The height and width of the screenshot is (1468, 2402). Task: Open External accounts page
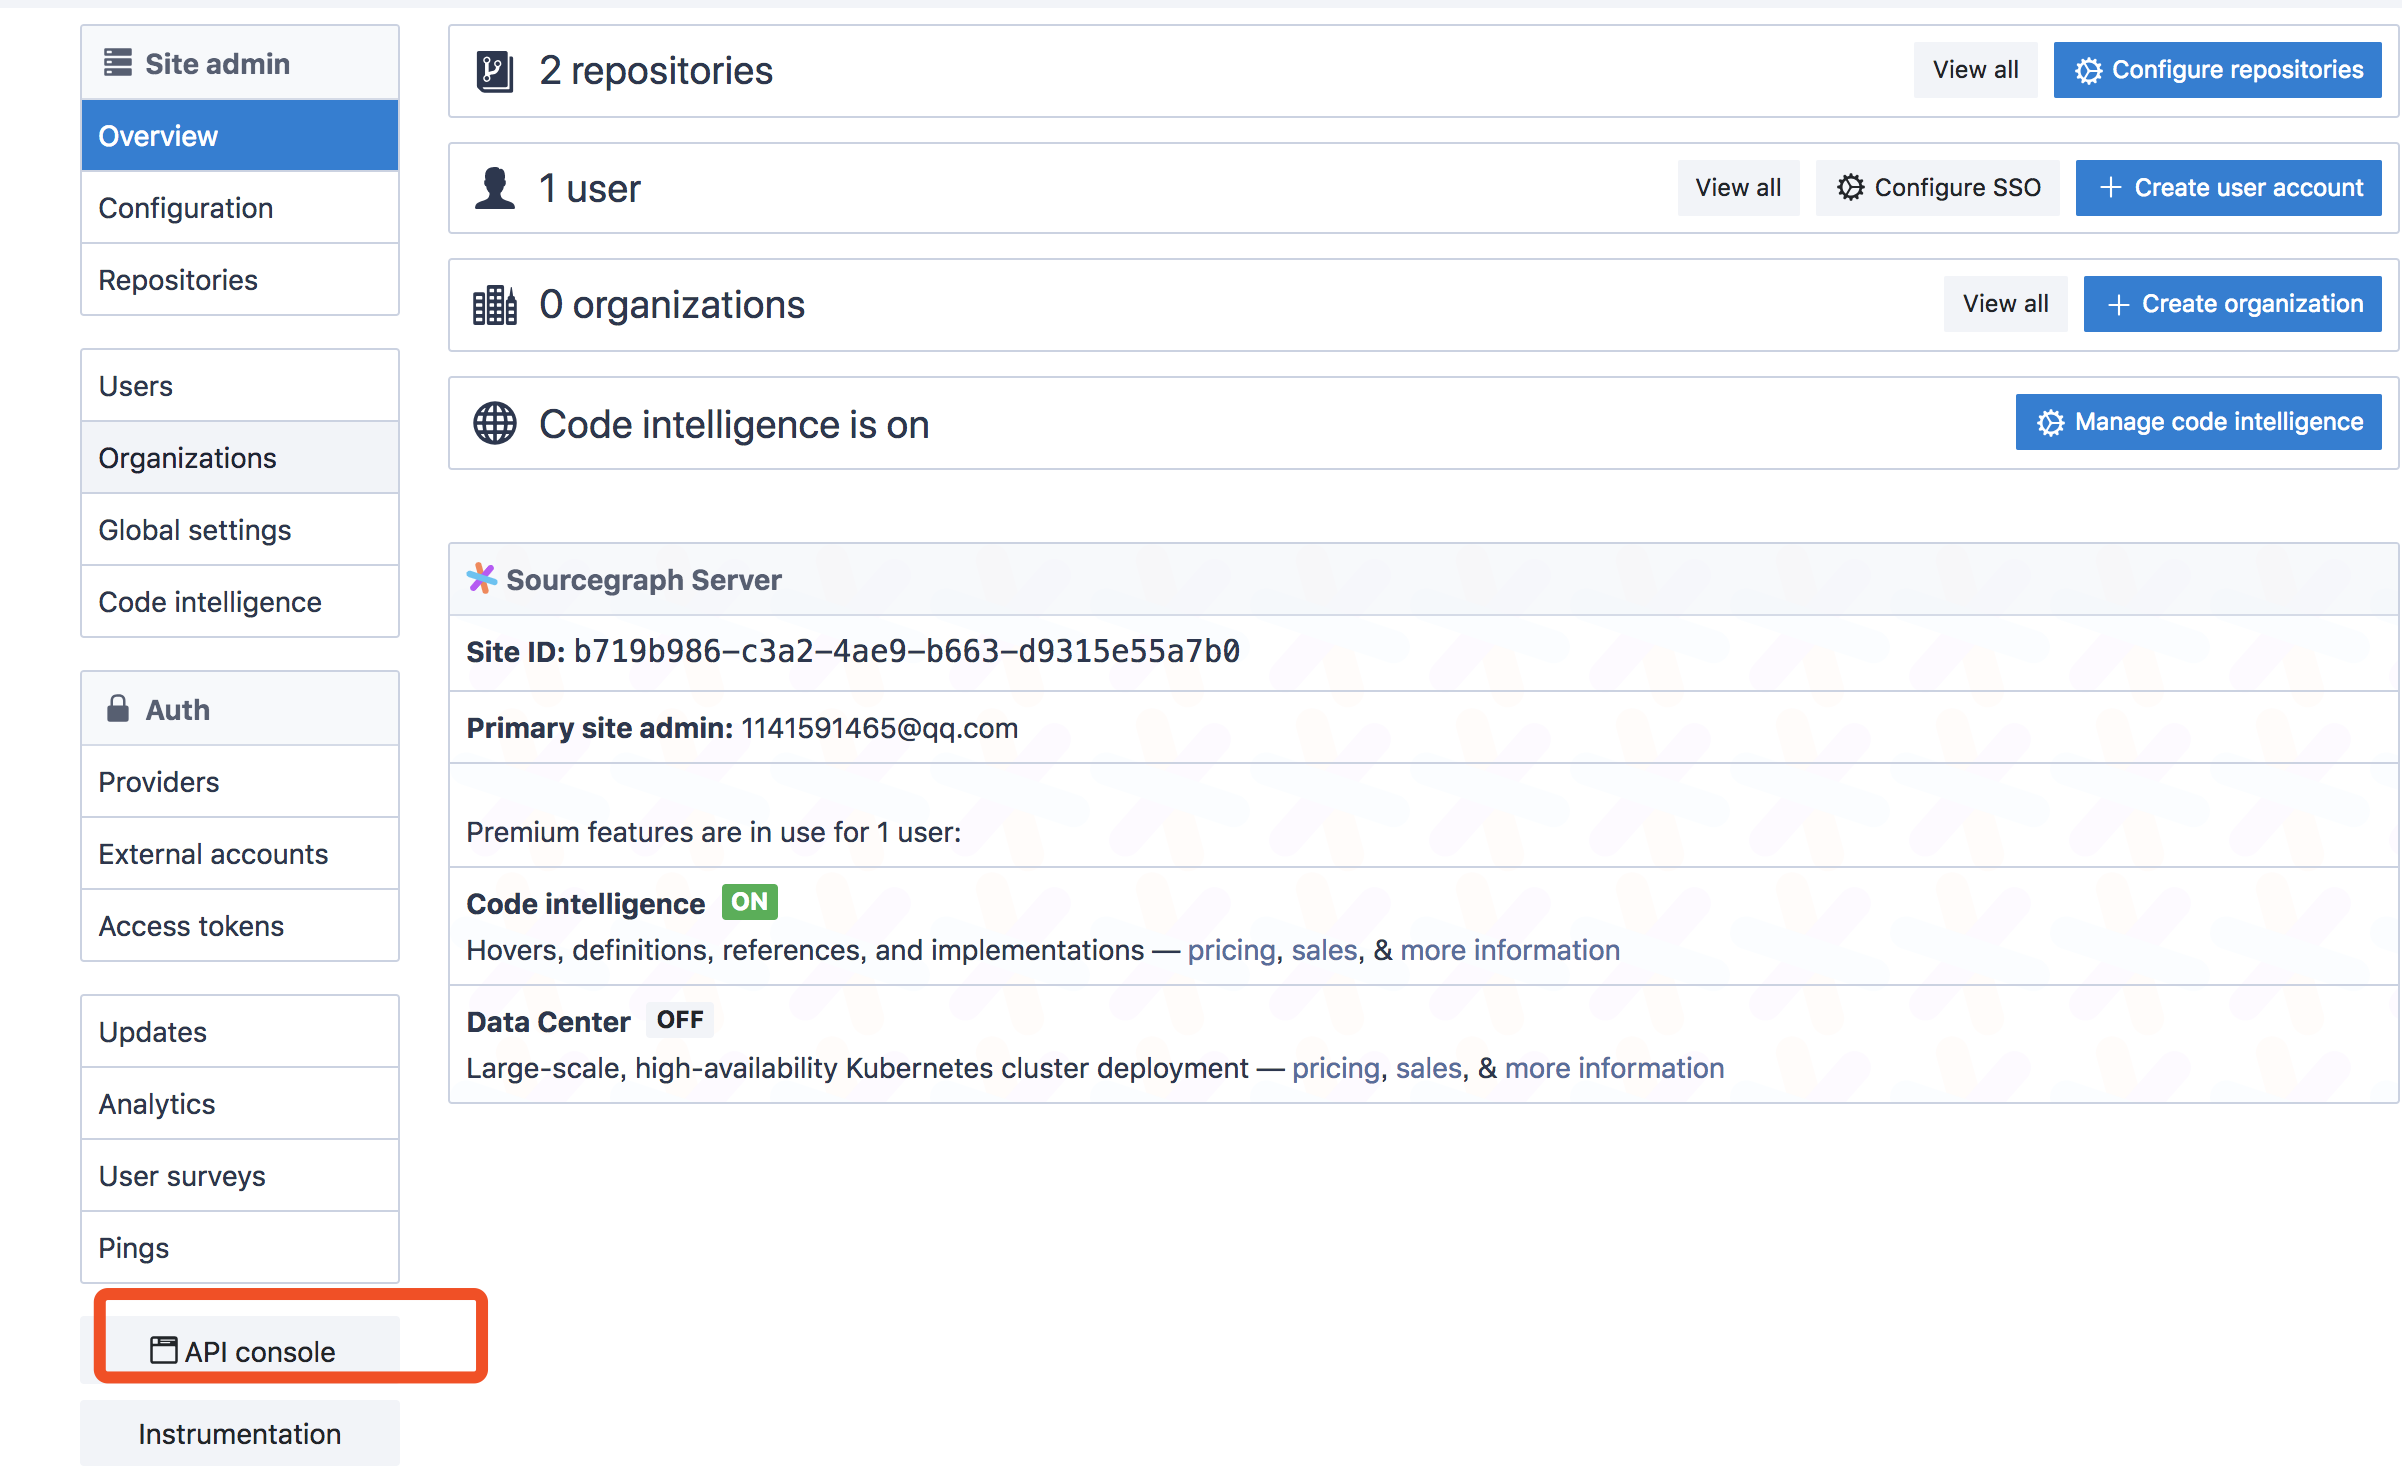pyautogui.click(x=240, y=853)
